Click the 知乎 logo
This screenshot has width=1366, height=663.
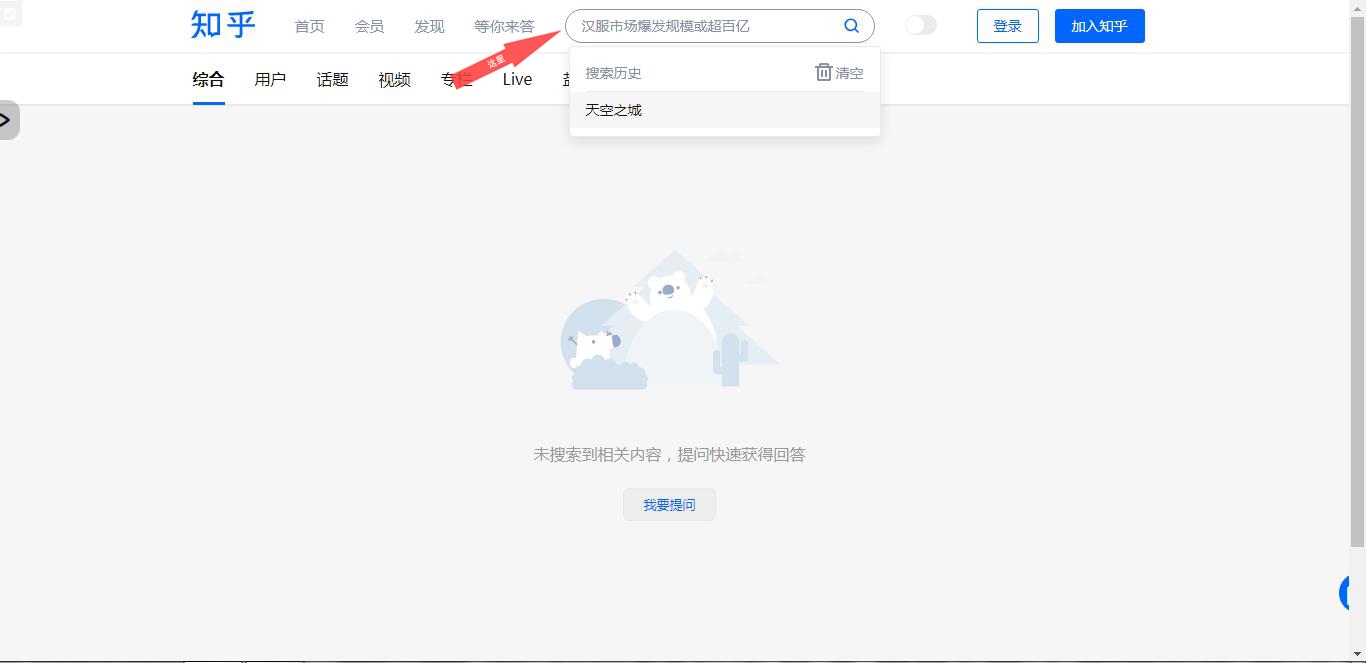coord(223,25)
